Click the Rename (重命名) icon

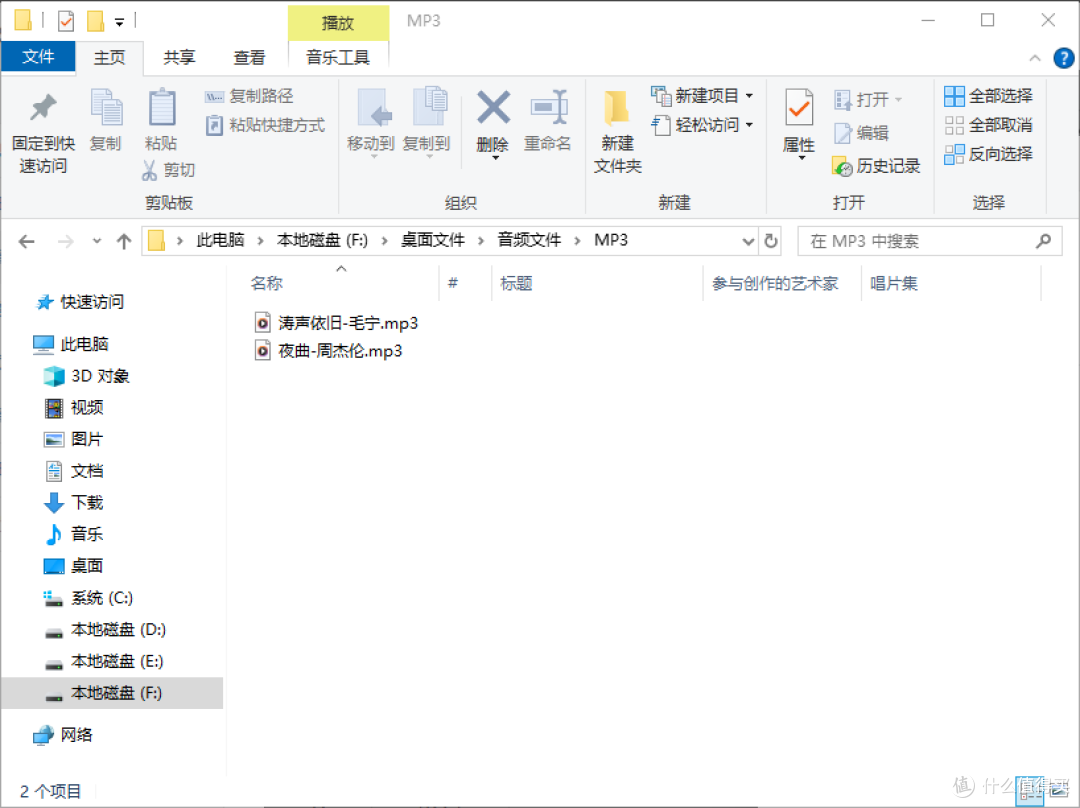click(x=548, y=107)
